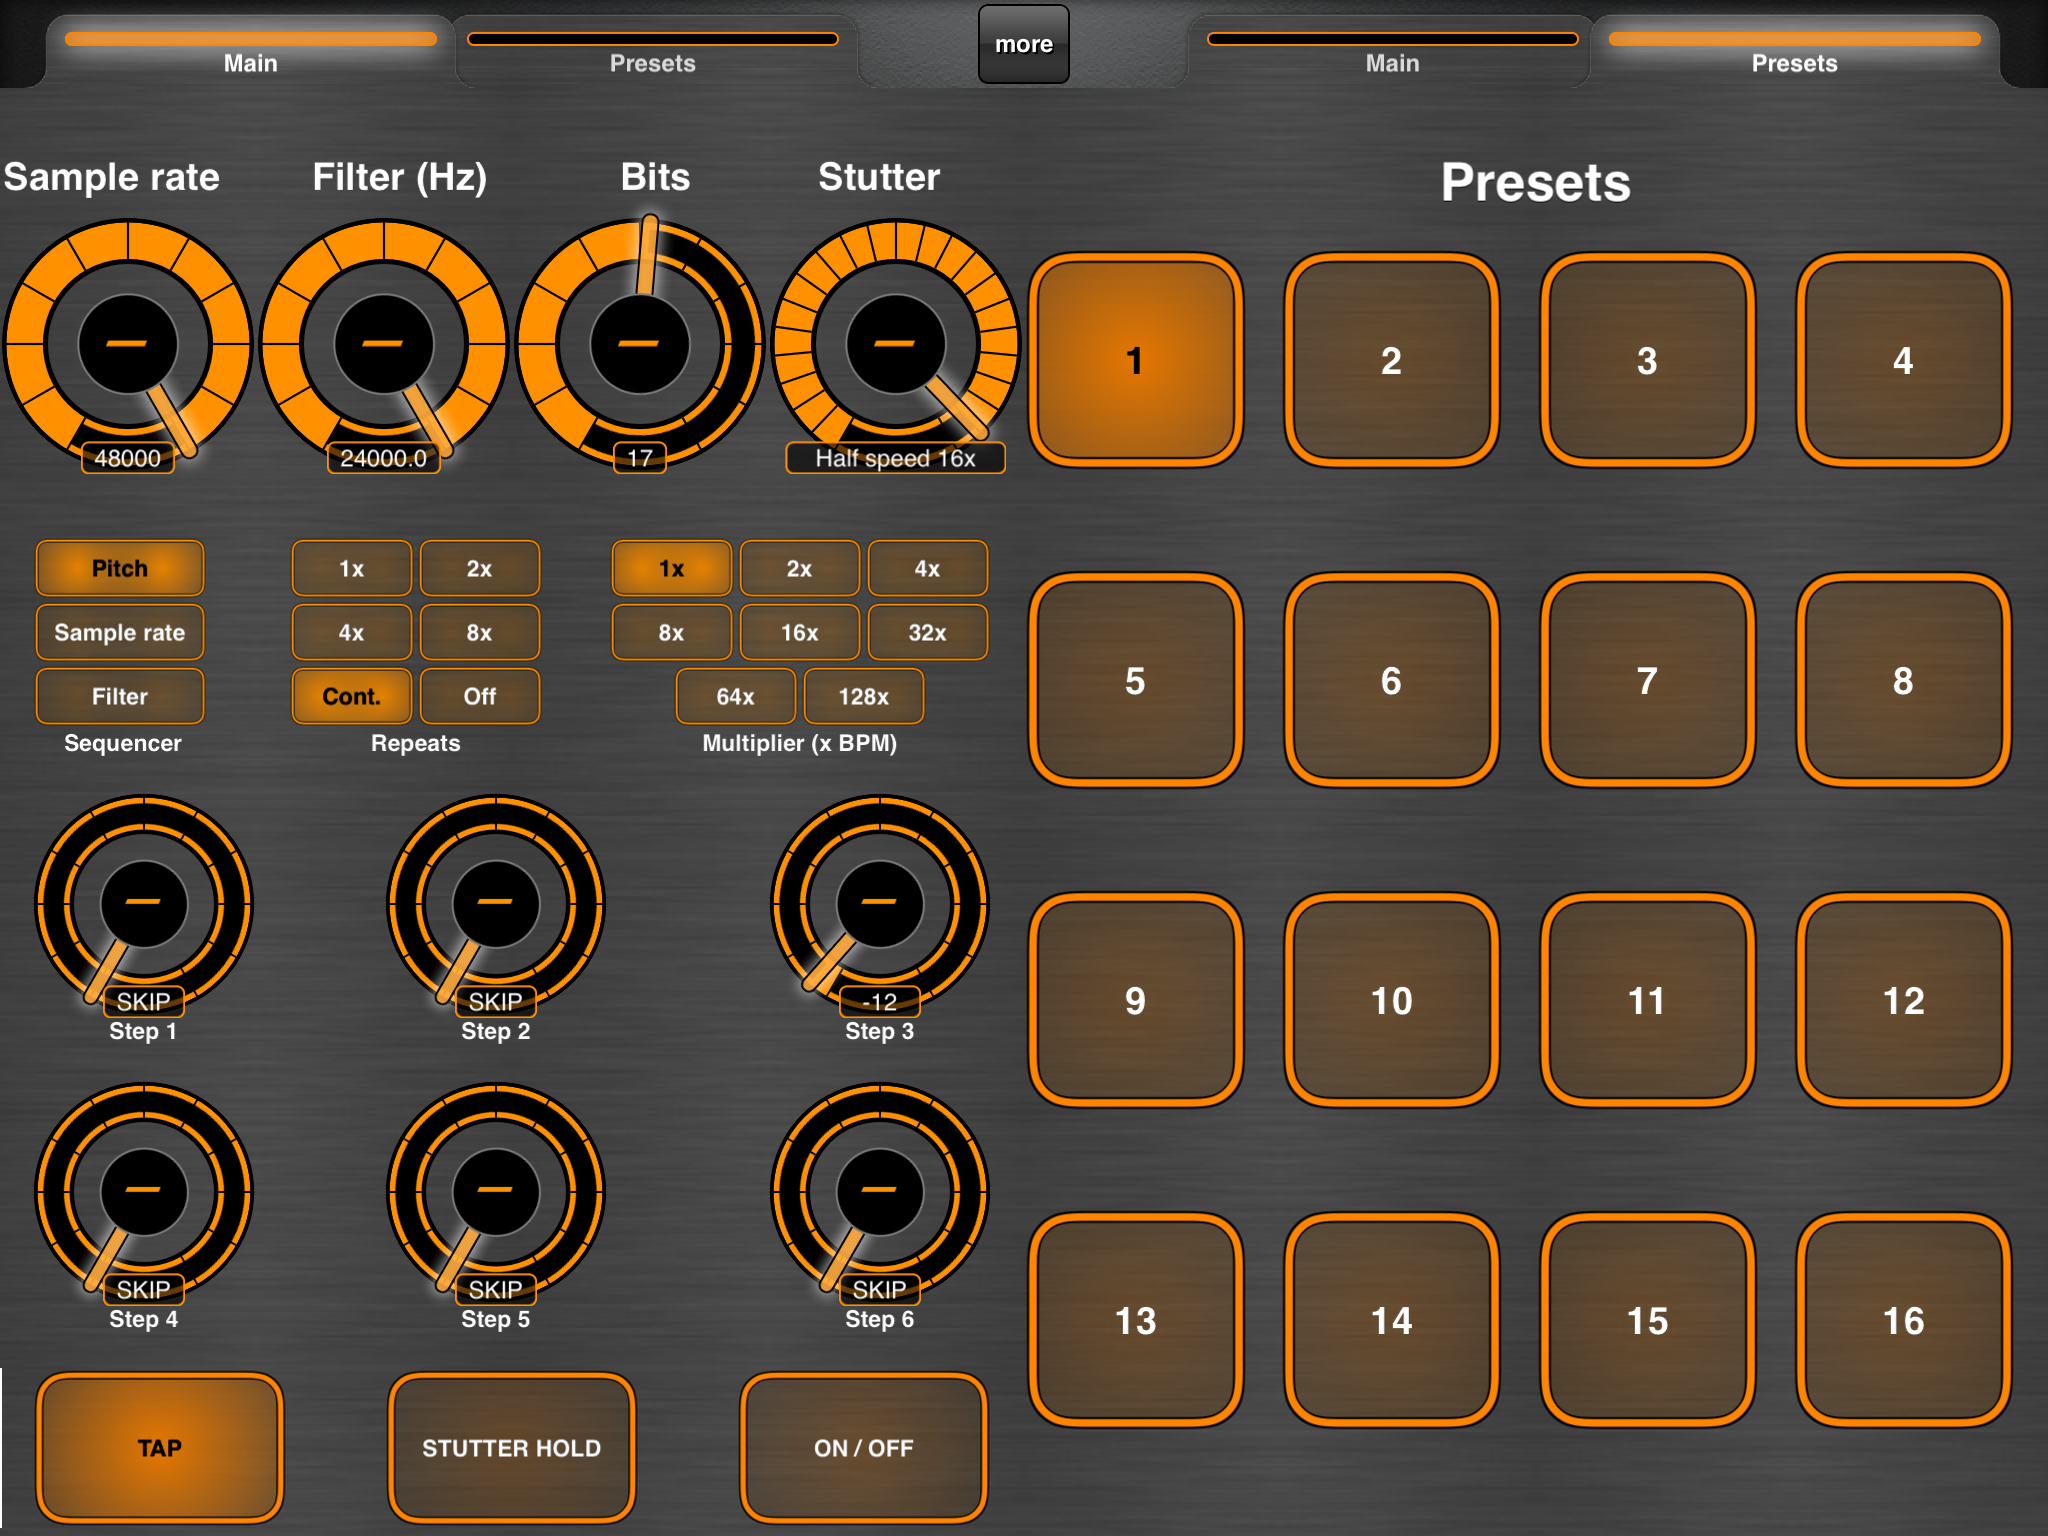Screen dimensions: 2048x1536
Task: Load preset 2
Action: (1392, 360)
